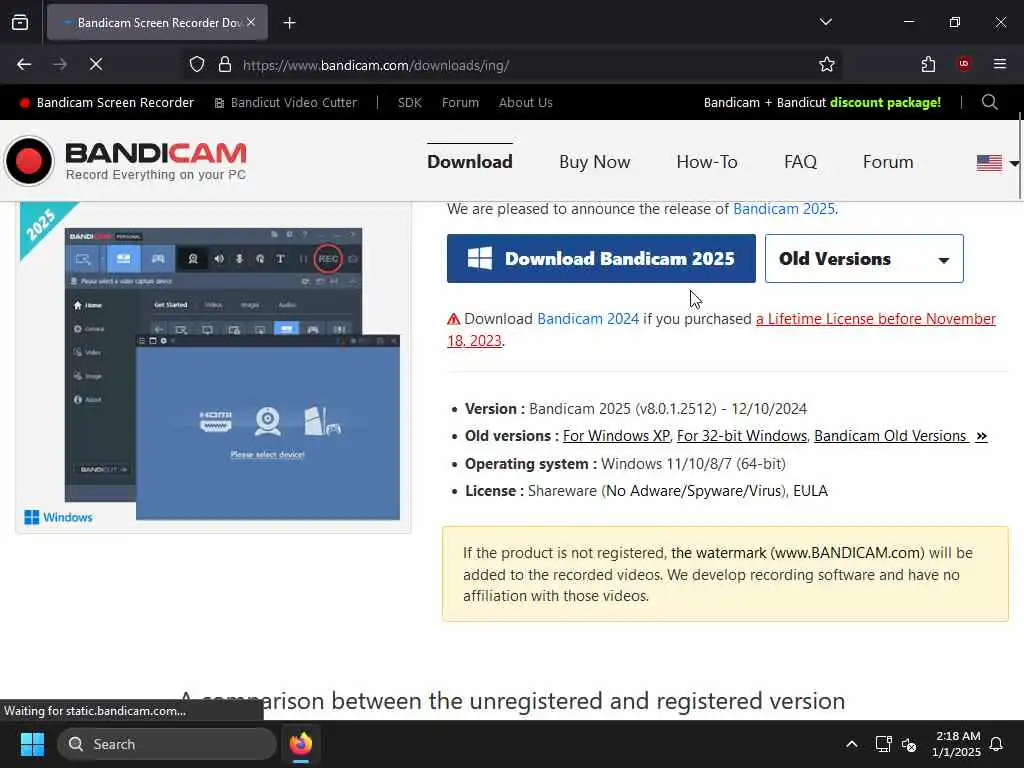Click the site security padlock icon
Image resolution: width=1024 pixels, height=768 pixels.
point(225,64)
